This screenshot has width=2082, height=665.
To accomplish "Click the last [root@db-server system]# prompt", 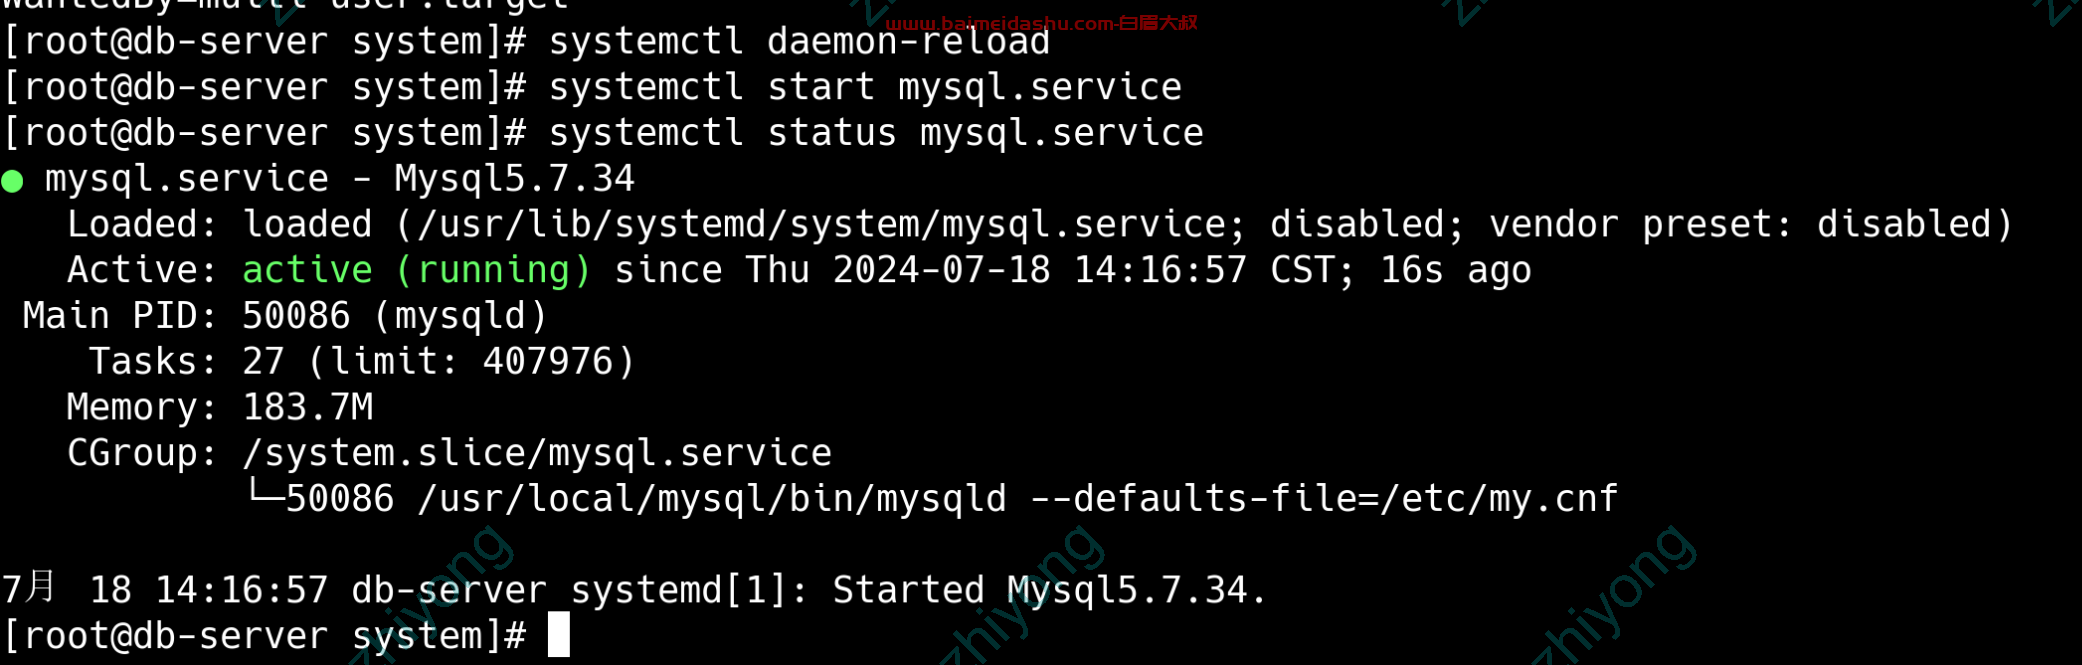I will (264, 636).
